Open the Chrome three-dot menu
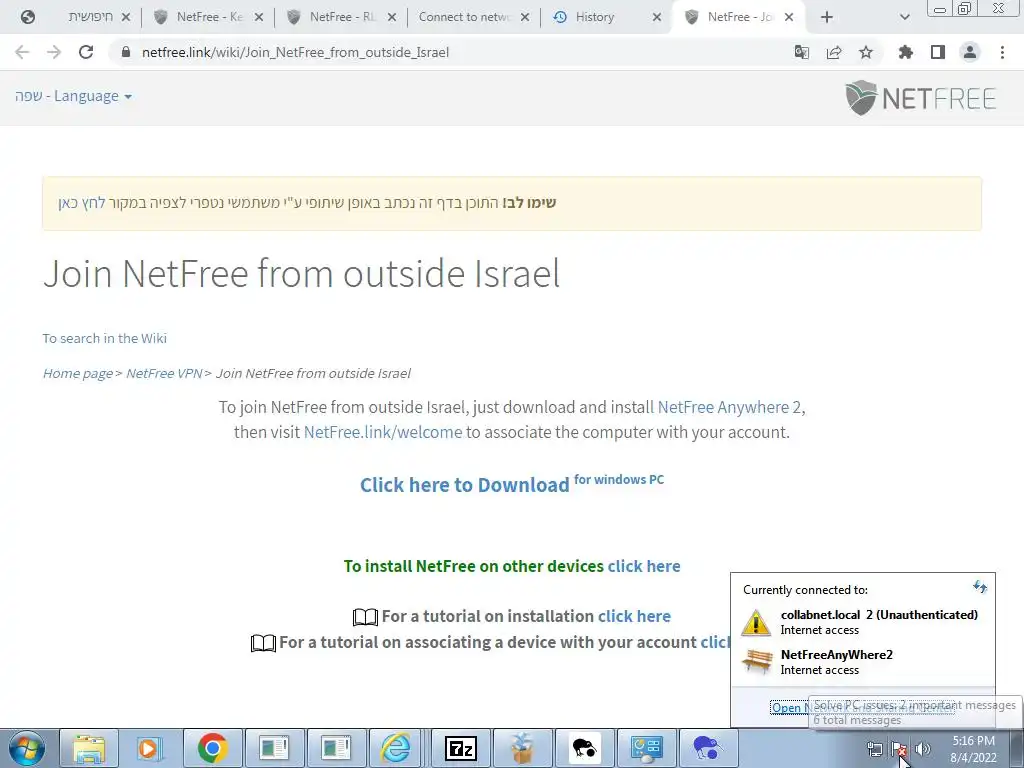Image resolution: width=1024 pixels, height=768 pixels. (x=1002, y=52)
